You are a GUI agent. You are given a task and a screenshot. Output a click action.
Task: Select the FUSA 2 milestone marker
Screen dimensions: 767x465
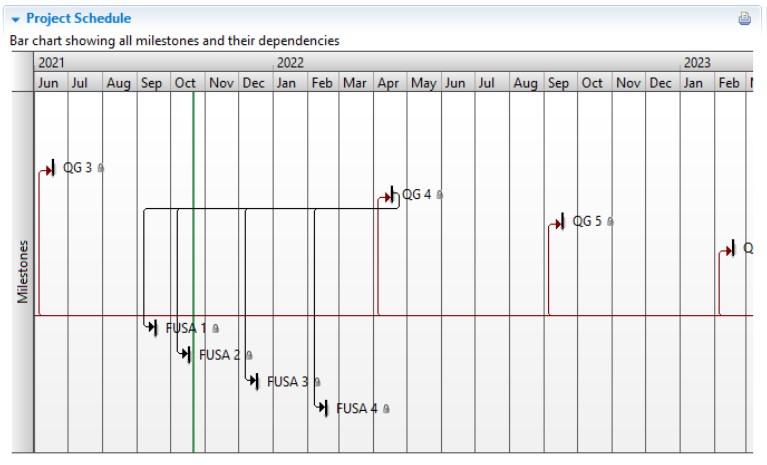(189, 354)
